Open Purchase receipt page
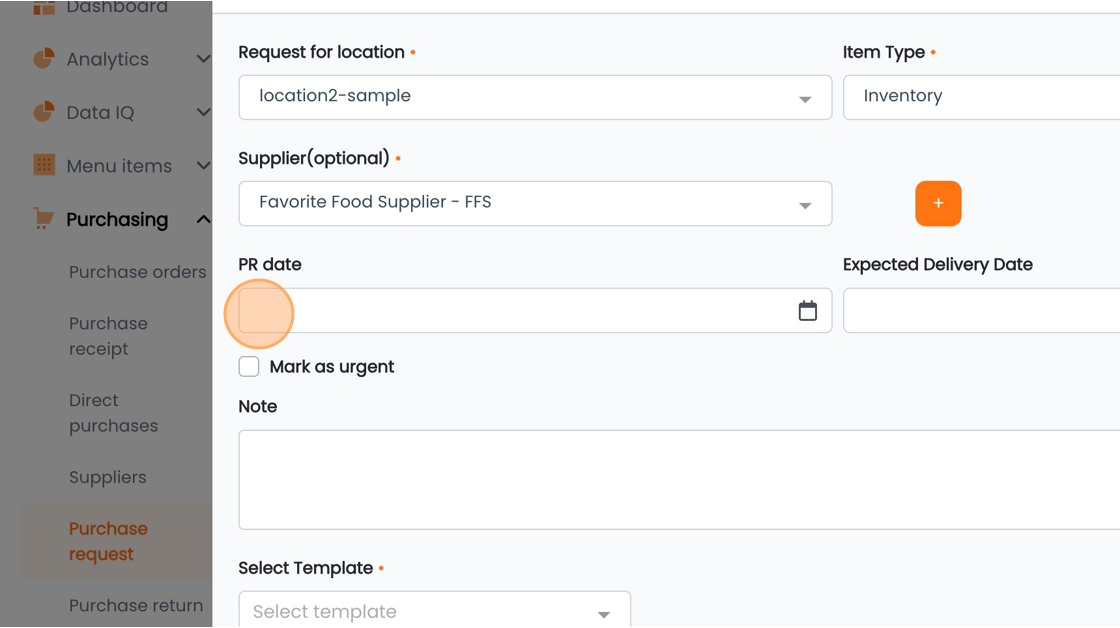Image resolution: width=1120 pixels, height=628 pixels. (x=108, y=336)
